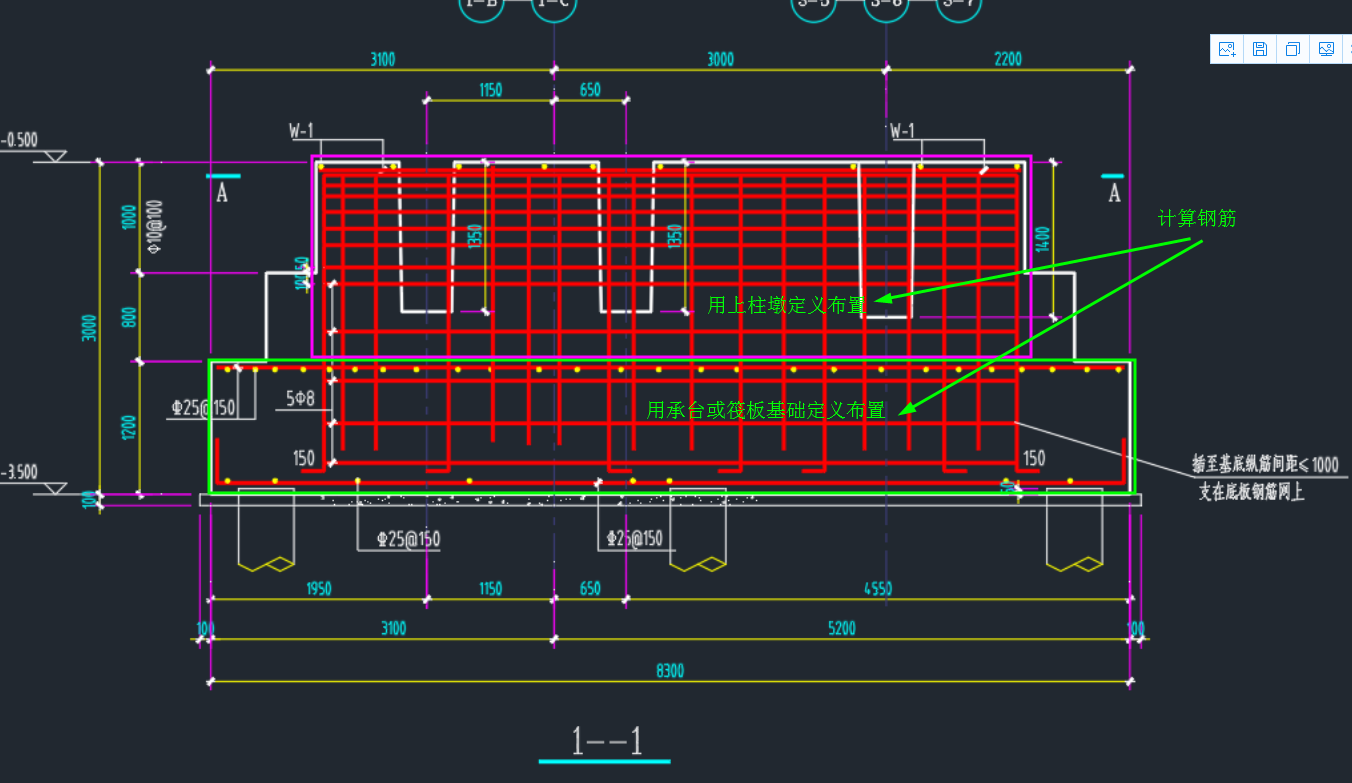Select the dimension text "5200"
The image size is (1352, 783).
click(x=842, y=628)
